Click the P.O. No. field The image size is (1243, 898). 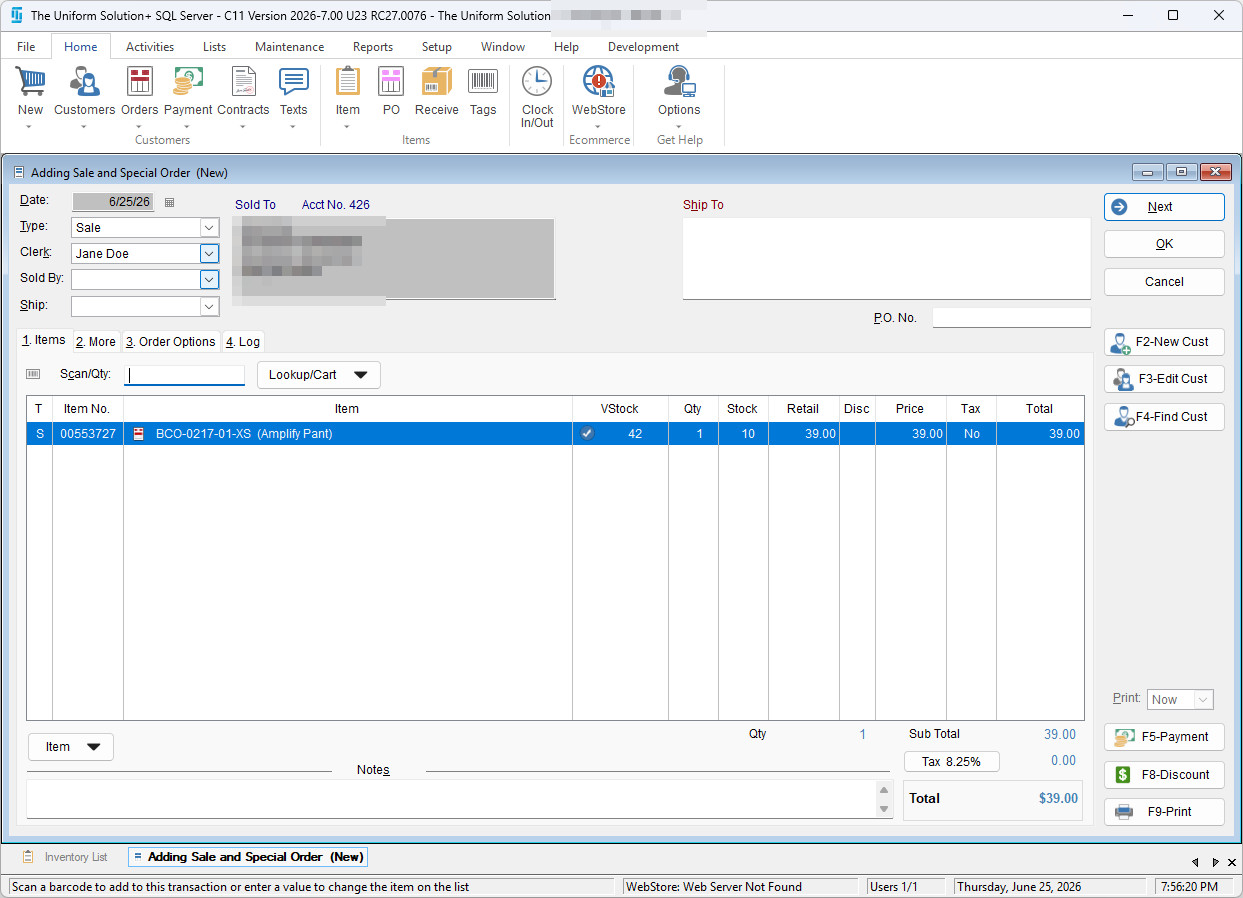1011,318
